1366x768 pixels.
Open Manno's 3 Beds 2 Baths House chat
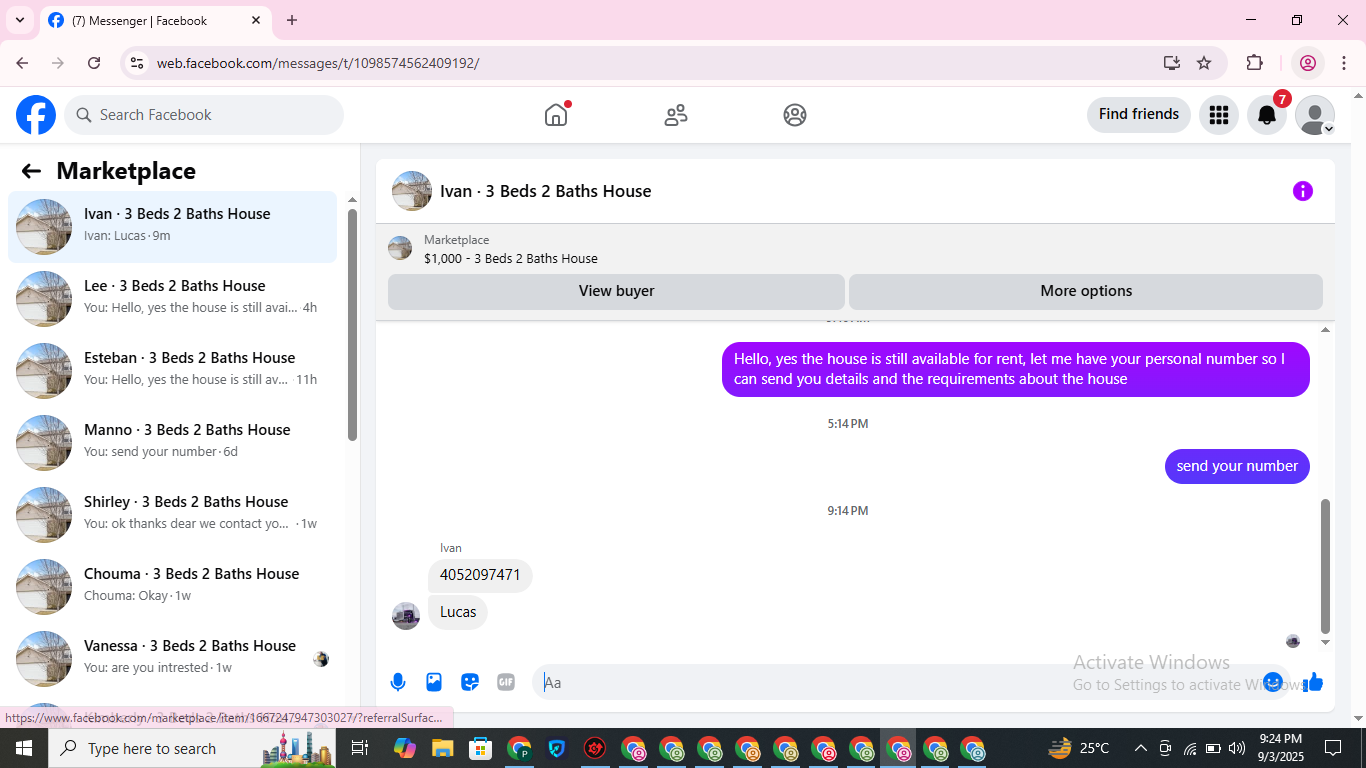pyautogui.click(x=173, y=443)
